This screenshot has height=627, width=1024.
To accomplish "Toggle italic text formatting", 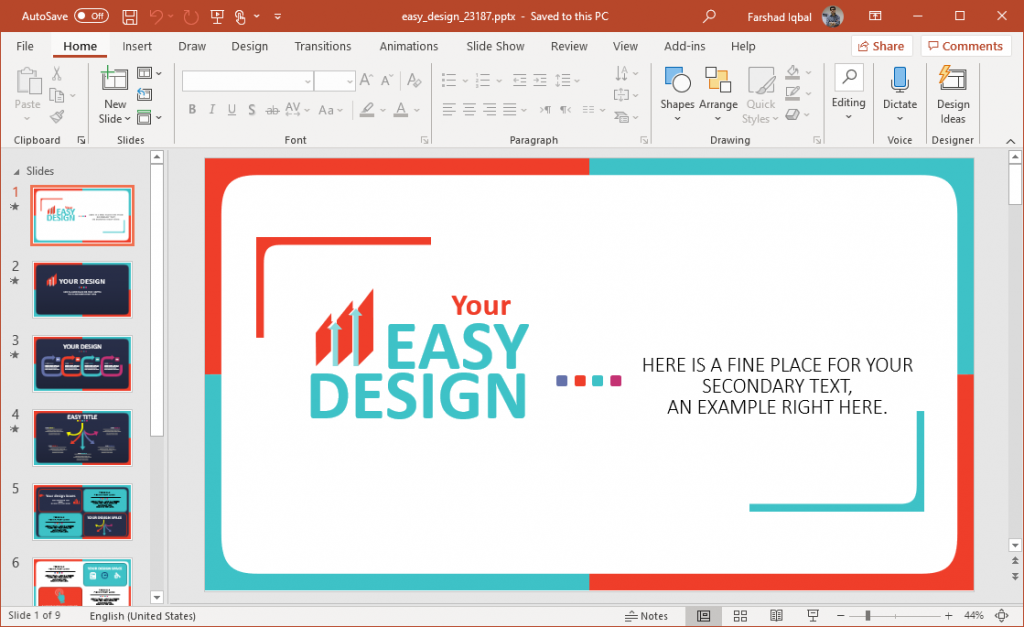I will tap(212, 109).
